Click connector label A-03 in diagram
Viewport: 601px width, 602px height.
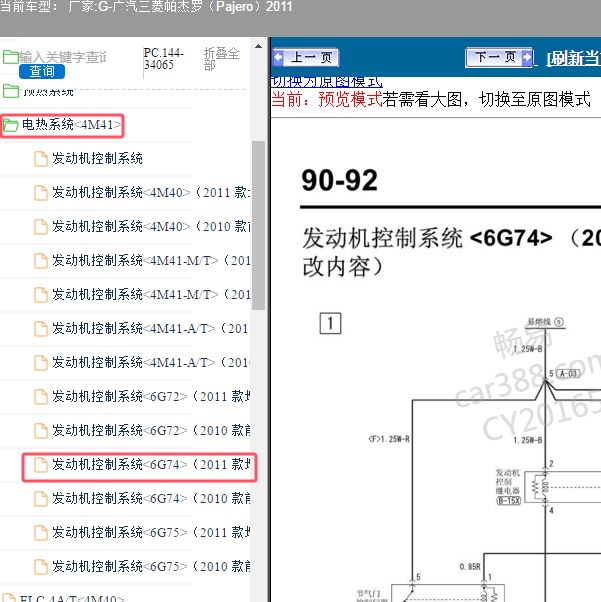[x=568, y=374]
